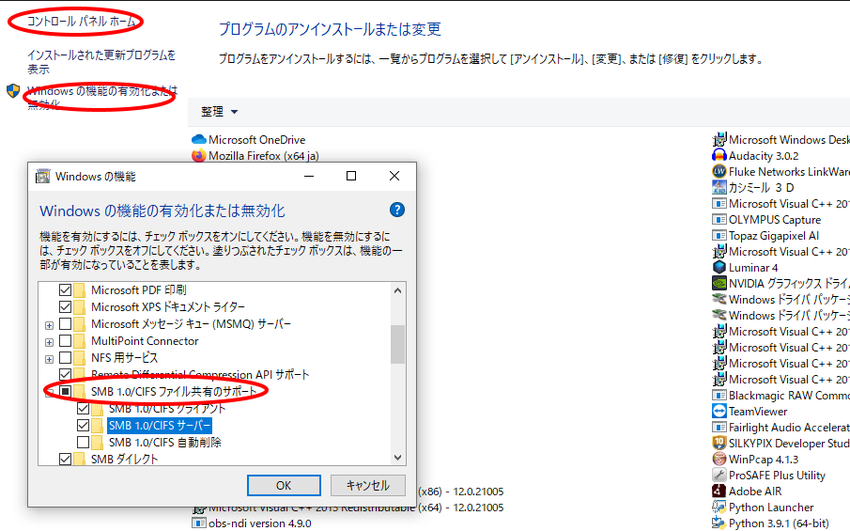
Task: Uncheck the Microsoft PDF 印刷 checkbox
Action: point(65,290)
